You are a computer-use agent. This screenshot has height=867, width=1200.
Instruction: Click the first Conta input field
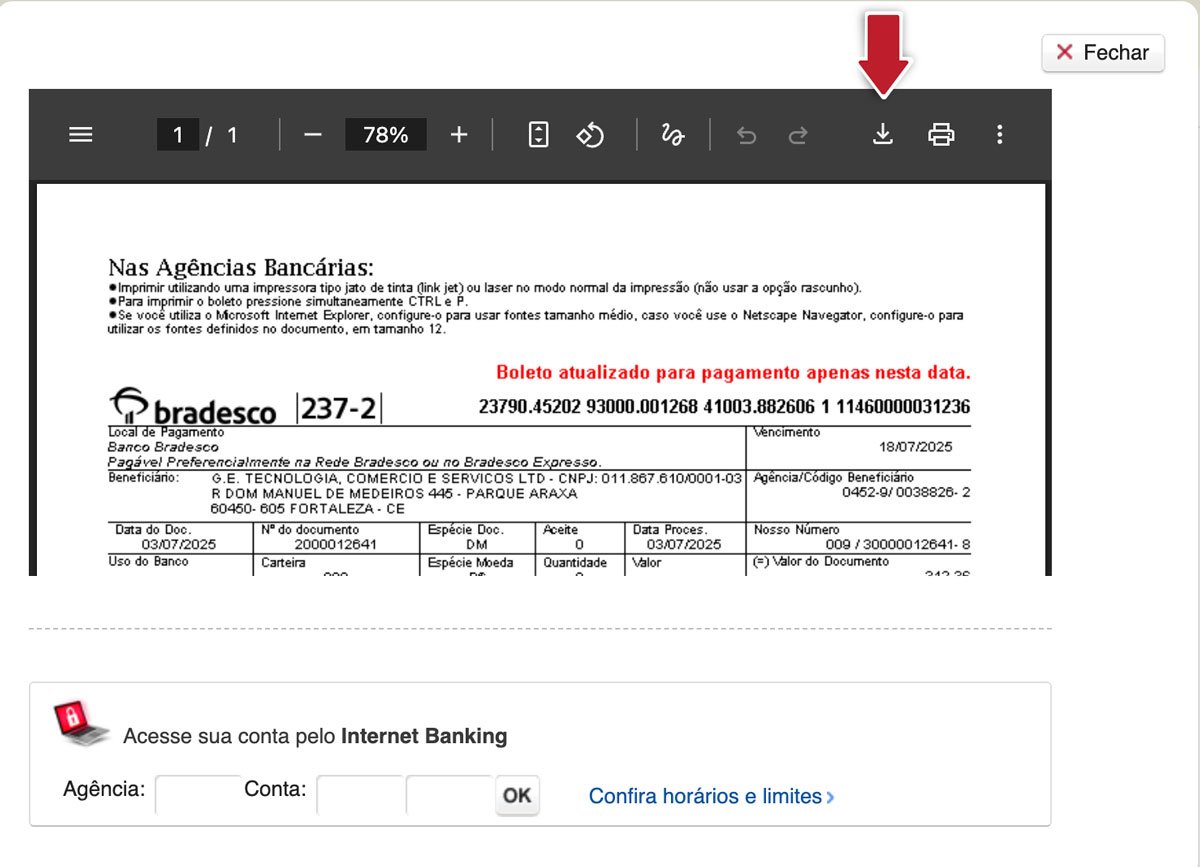360,796
